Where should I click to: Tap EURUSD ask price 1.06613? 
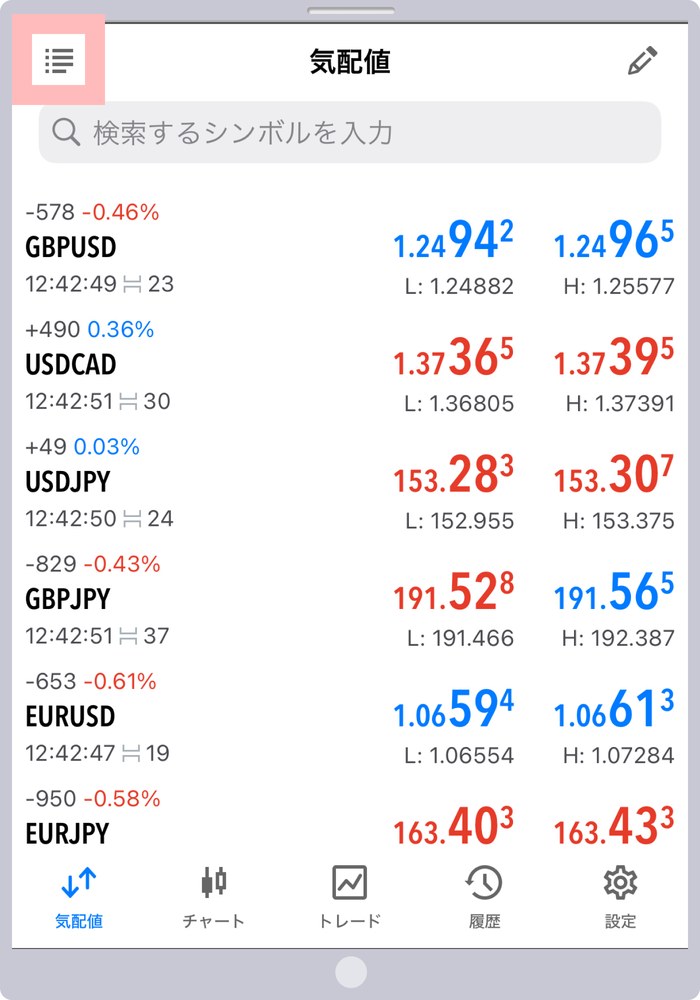point(614,709)
